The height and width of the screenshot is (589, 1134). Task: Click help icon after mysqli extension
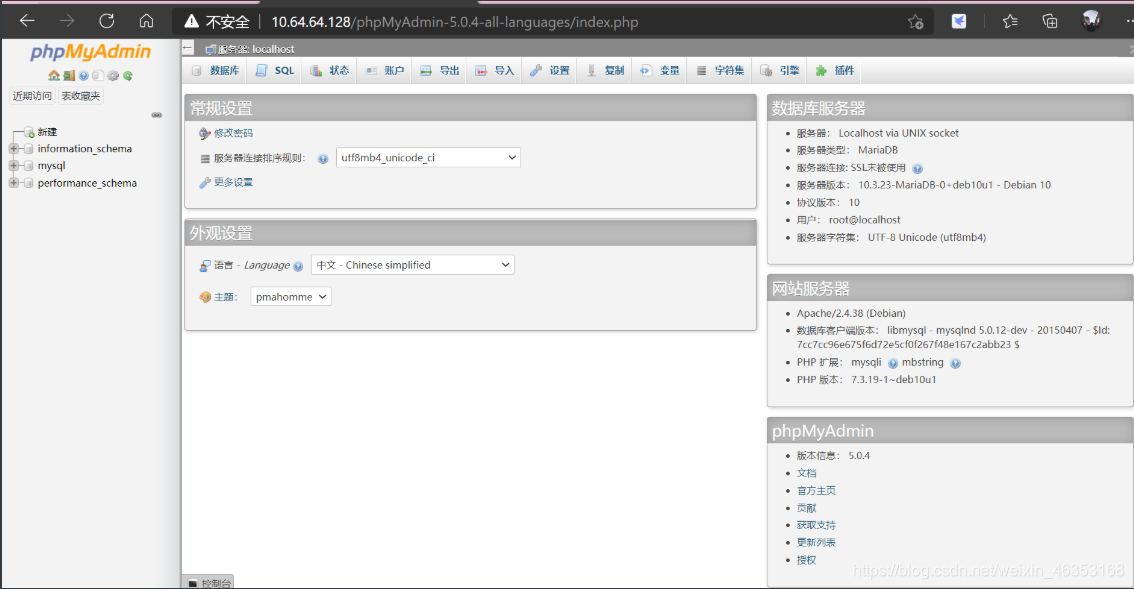point(892,363)
